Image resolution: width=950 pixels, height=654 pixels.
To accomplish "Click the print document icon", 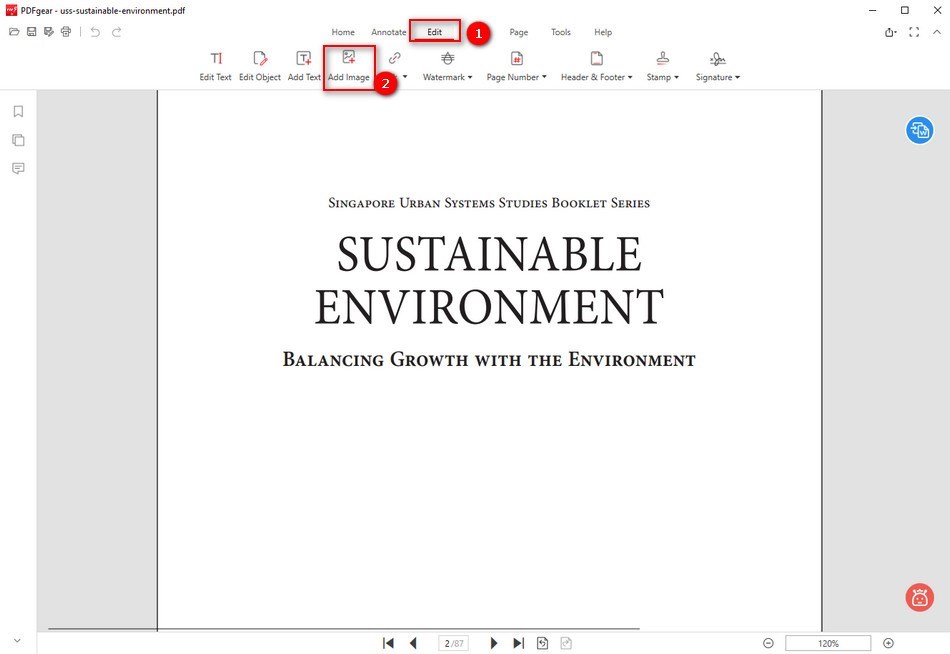I will point(66,31).
